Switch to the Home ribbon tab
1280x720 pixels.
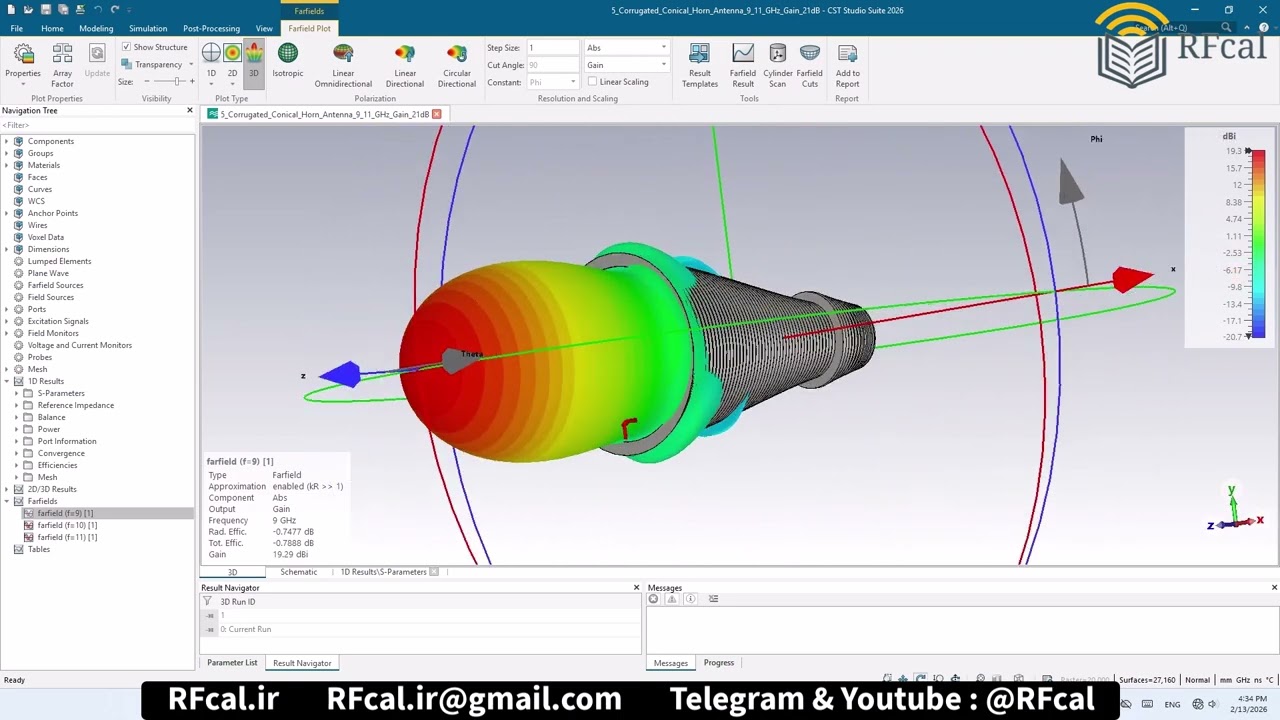click(x=52, y=28)
